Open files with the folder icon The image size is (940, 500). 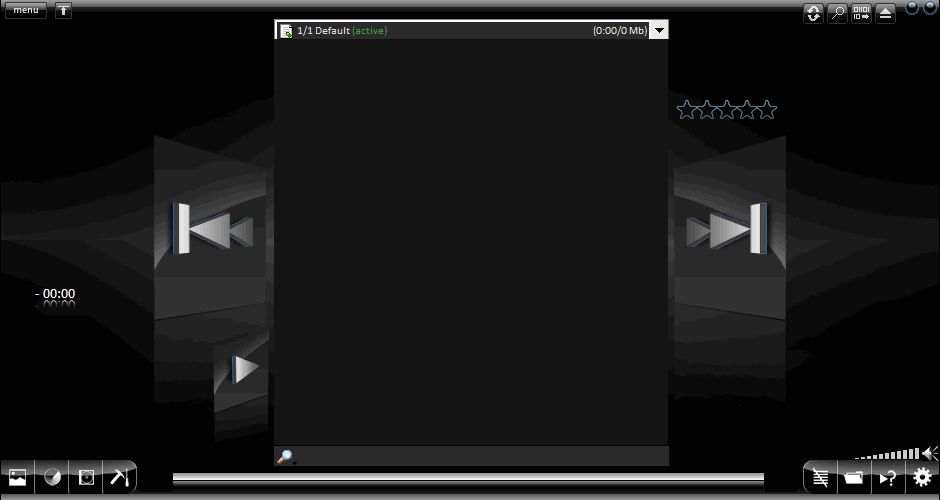(854, 478)
